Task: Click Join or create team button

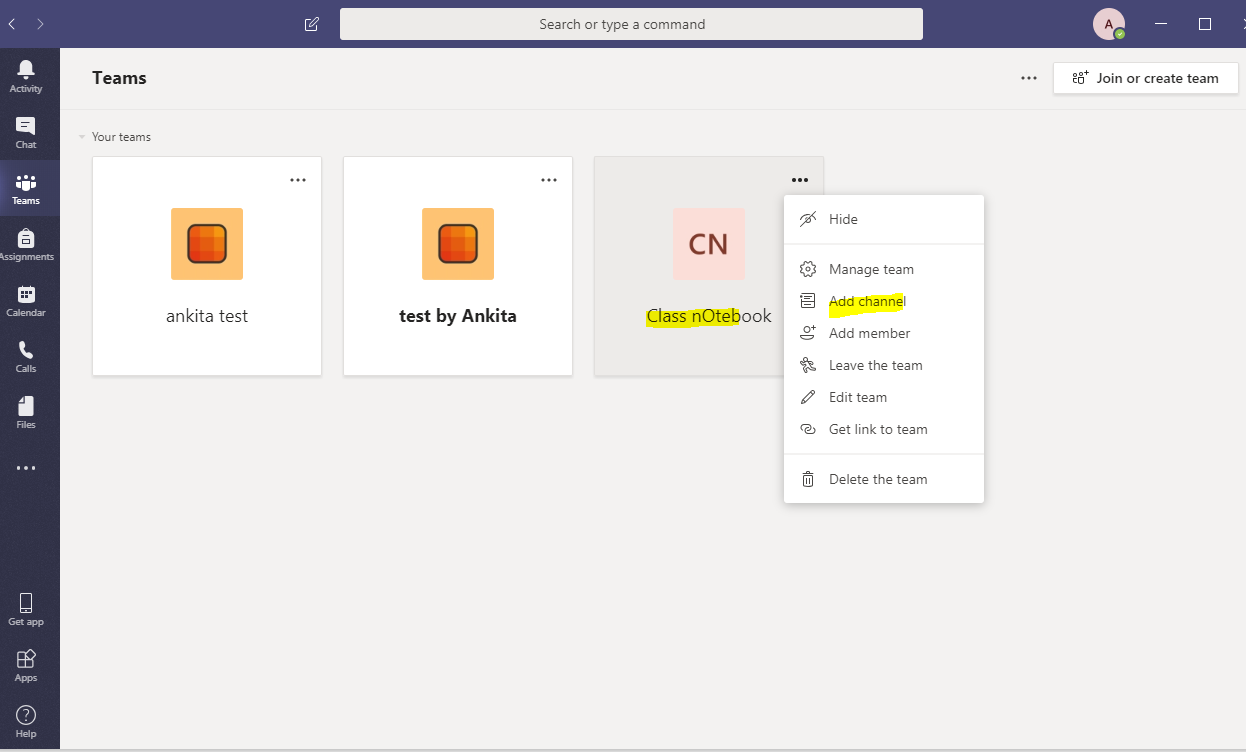Action: coord(1146,78)
